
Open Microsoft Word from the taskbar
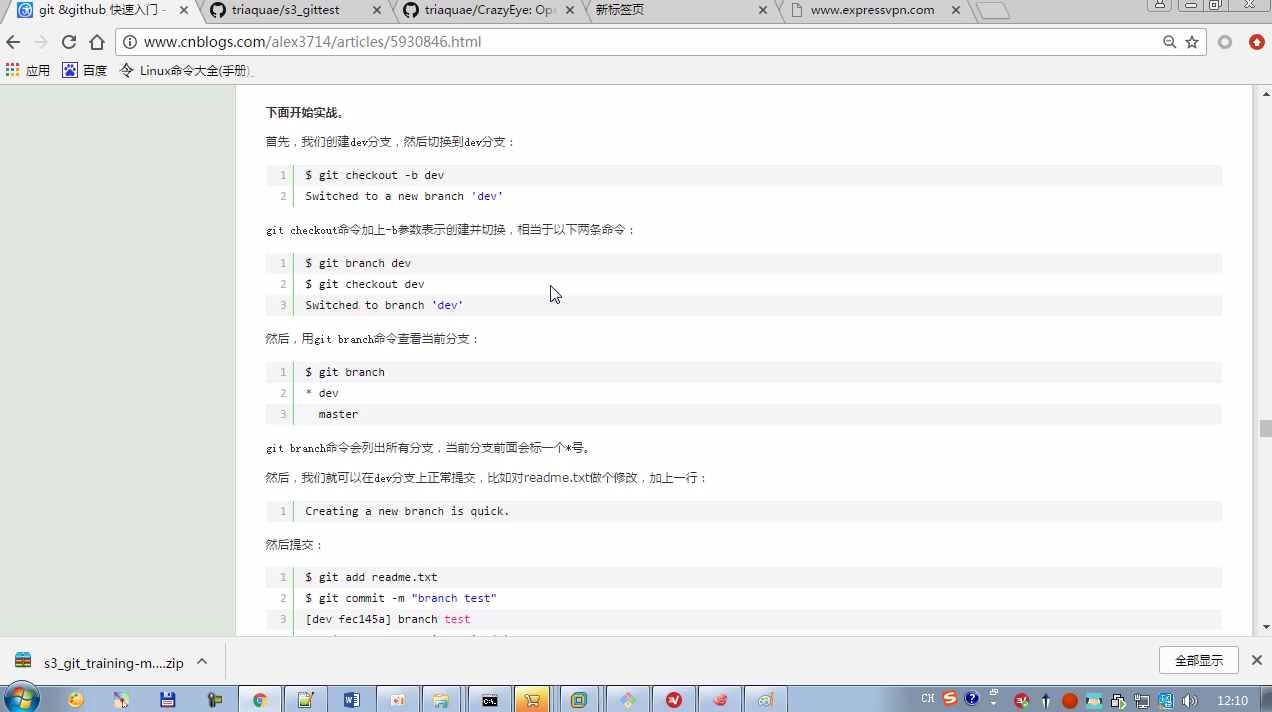(351, 700)
